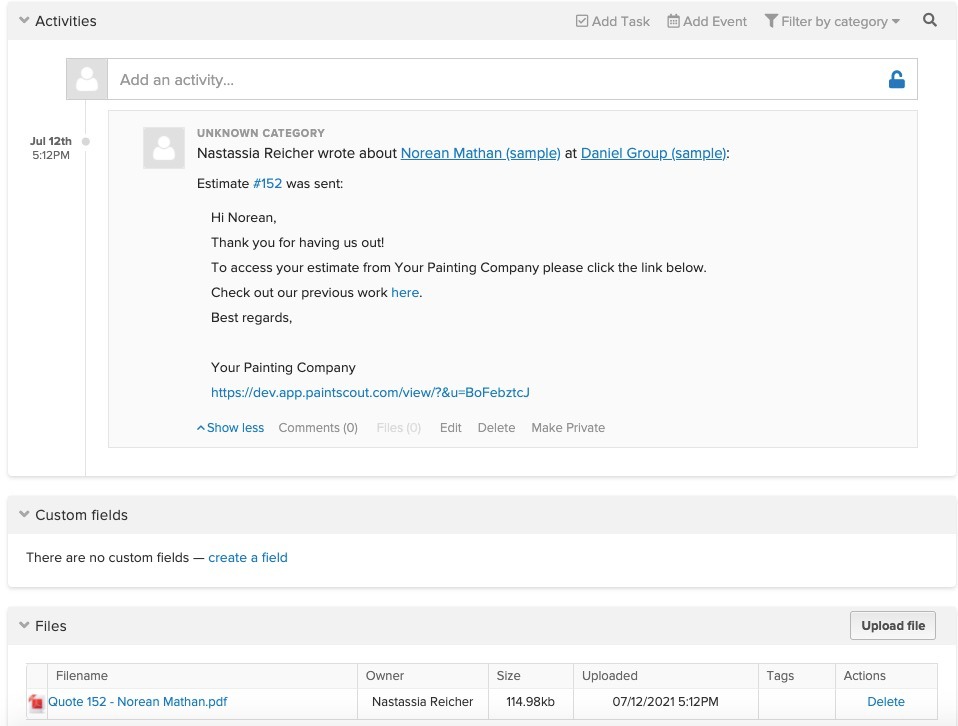Open Quote 152 - Norean Mathan.pdf
The image size is (958, 726).
[137, 702]
